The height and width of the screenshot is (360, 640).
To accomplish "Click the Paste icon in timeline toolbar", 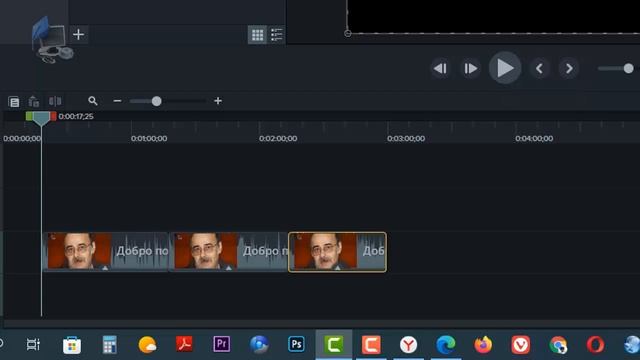I will point(33,101).
